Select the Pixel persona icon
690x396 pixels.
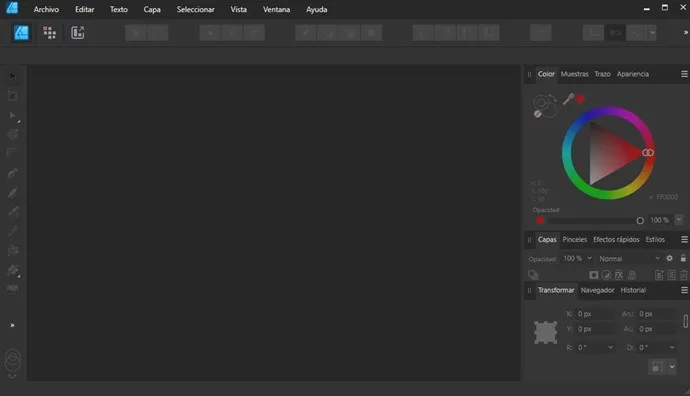[49, 33]
